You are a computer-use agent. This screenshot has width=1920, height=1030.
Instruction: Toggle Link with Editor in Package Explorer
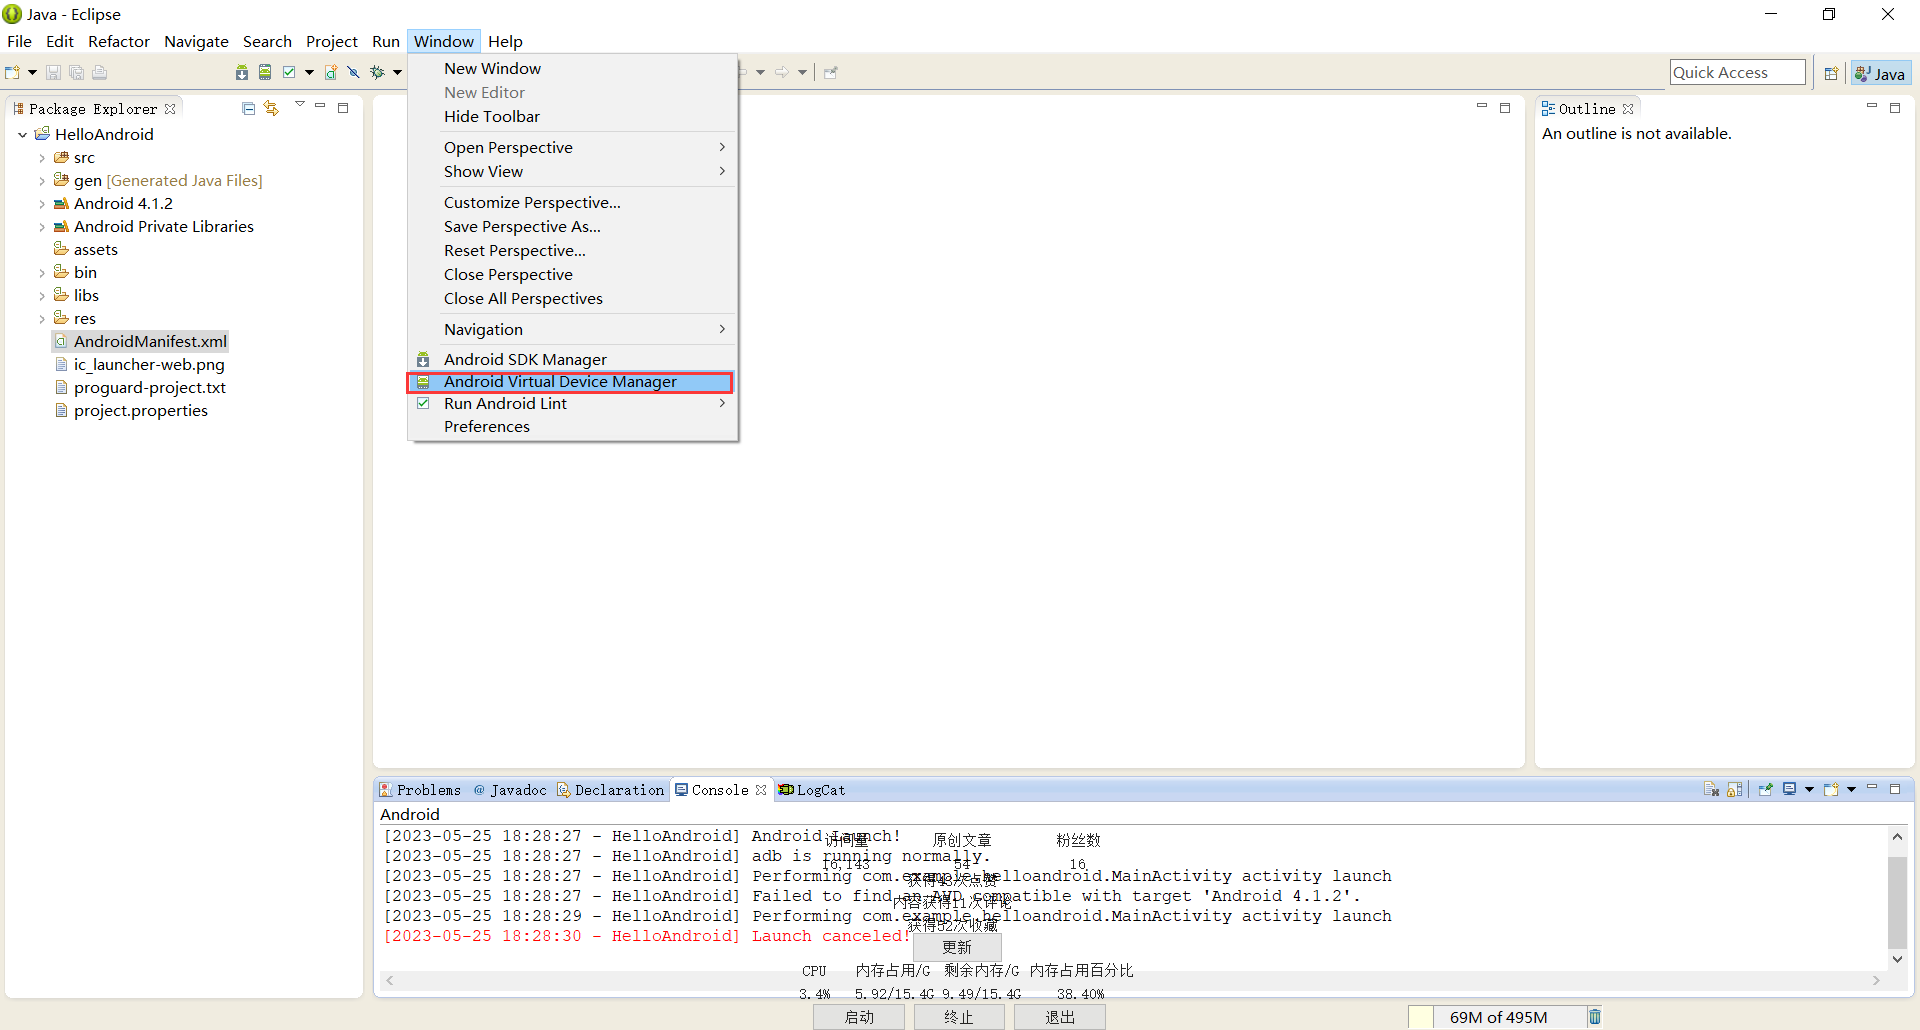271,108
